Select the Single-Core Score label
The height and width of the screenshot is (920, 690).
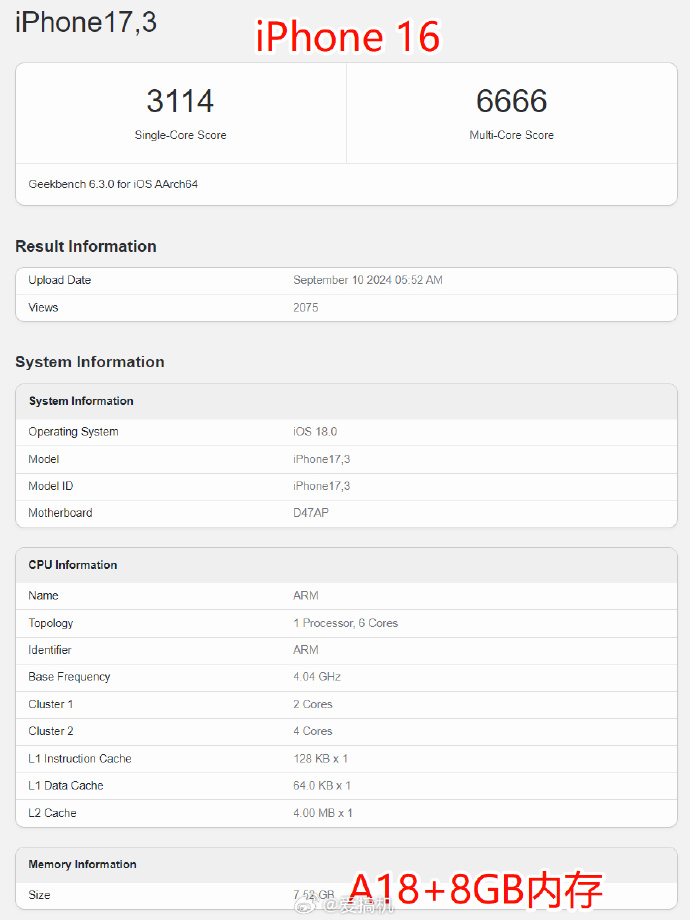(180, 135)
